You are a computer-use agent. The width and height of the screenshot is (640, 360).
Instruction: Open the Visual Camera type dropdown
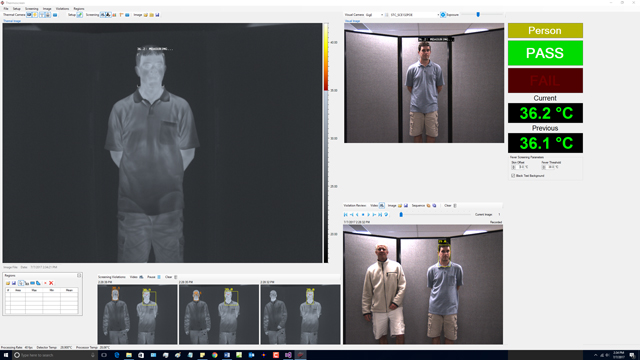[x=374, y=15]
